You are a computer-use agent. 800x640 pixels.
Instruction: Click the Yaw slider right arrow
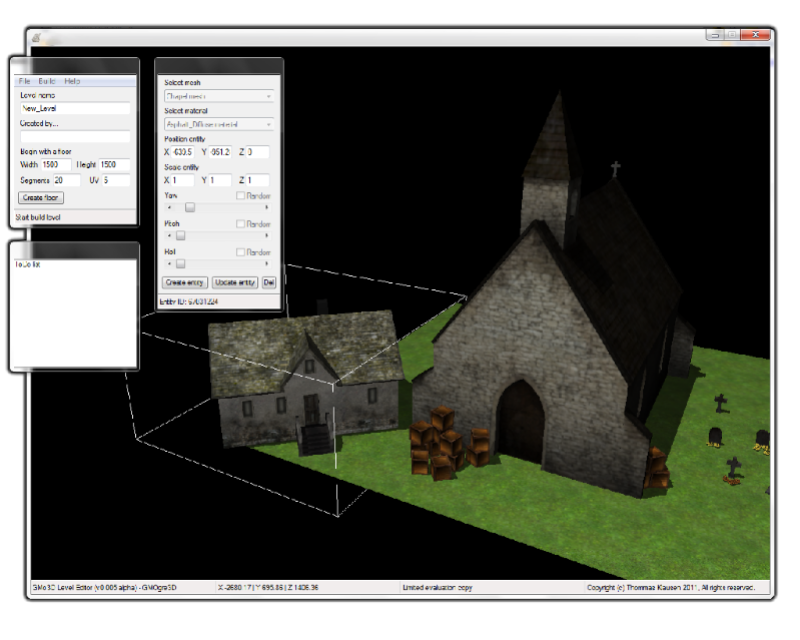[x=267, y=207]
